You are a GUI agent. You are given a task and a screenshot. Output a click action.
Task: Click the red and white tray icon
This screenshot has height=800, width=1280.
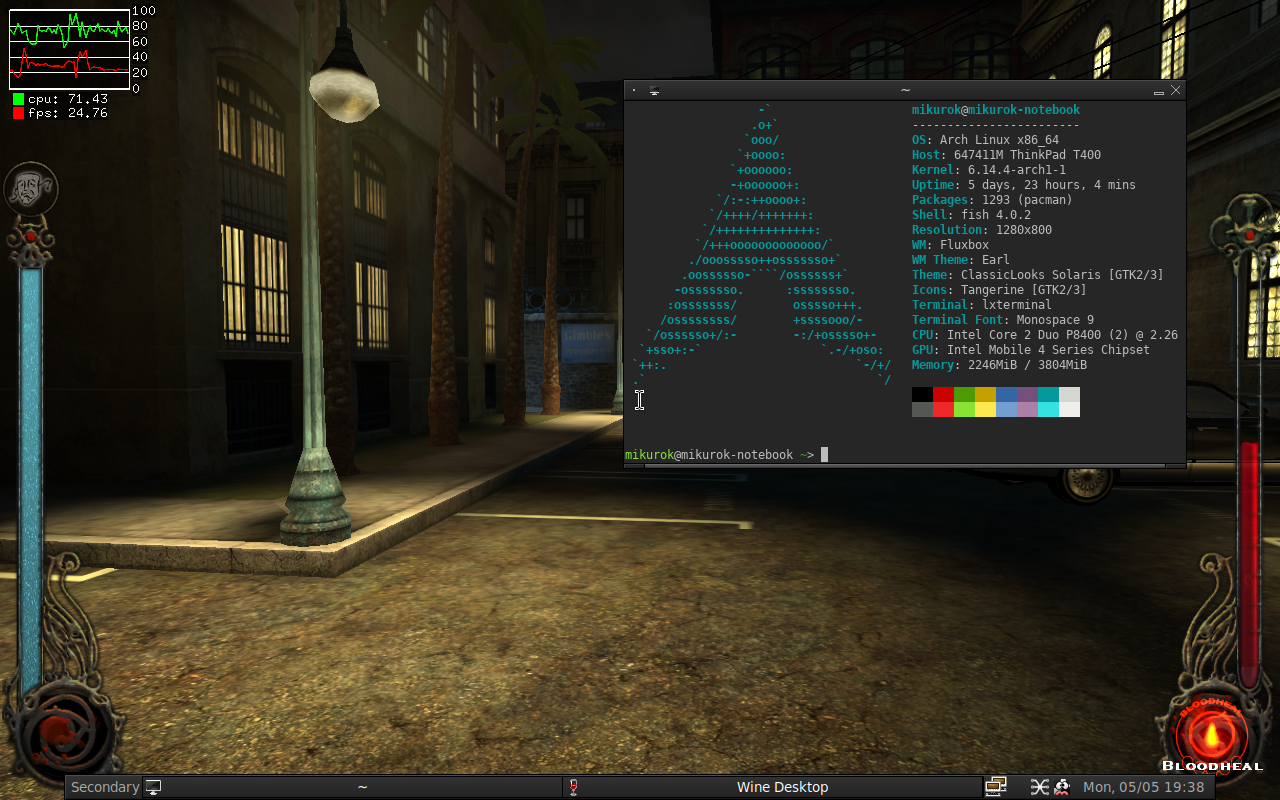click(x=1061, y=787)
